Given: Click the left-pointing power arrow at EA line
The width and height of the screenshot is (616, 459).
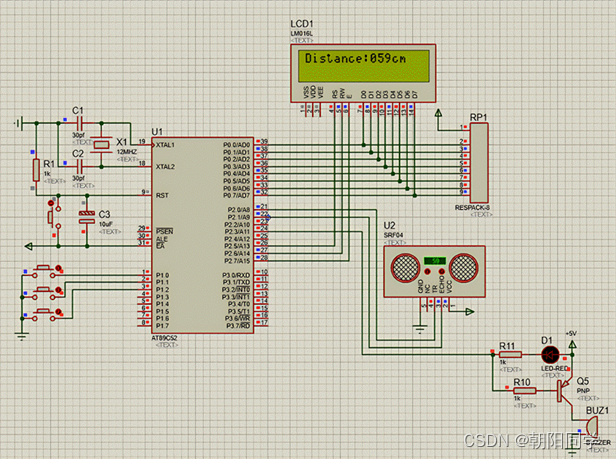Looking at the screenshot, I should (28, 246).
